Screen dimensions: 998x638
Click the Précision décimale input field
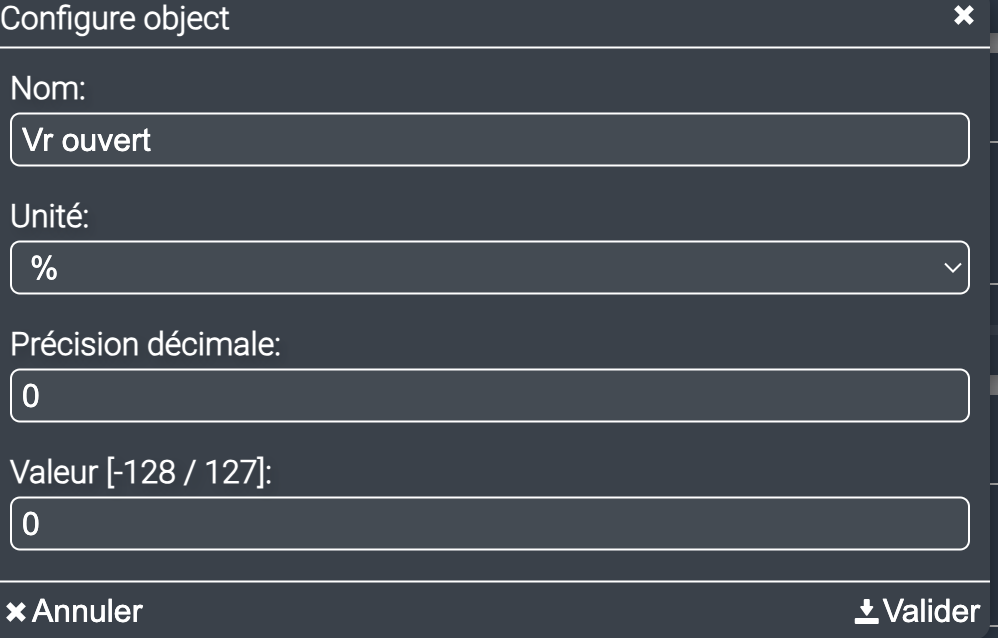(x=489, y=396)
